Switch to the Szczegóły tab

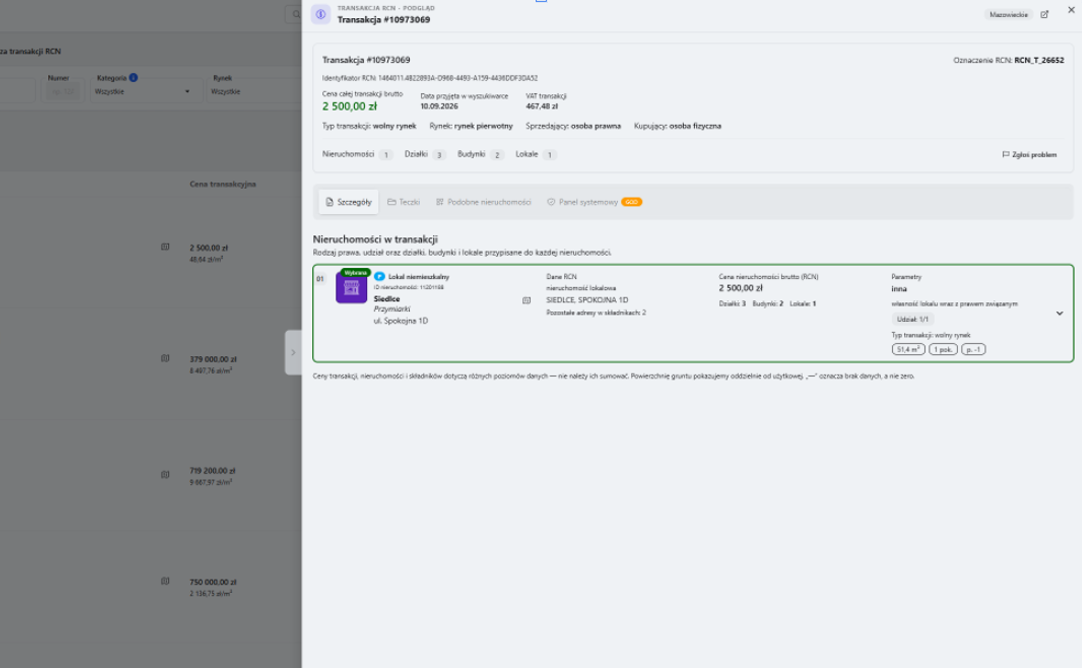pos(348,202)
